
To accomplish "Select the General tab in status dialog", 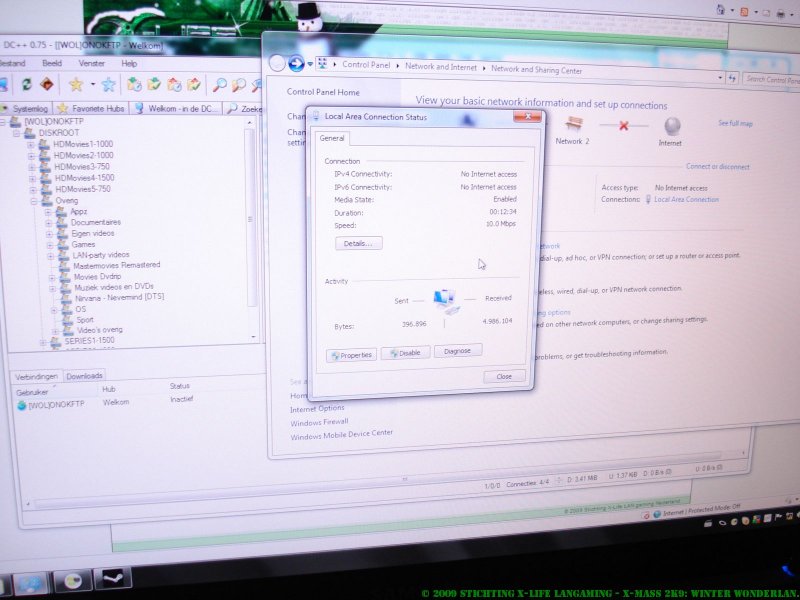I will pos(332,138).
